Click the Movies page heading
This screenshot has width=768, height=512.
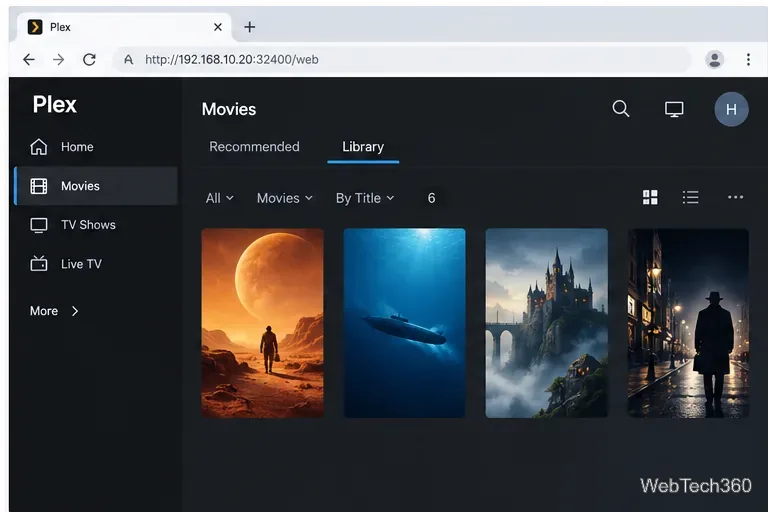[x=229, y=109]
